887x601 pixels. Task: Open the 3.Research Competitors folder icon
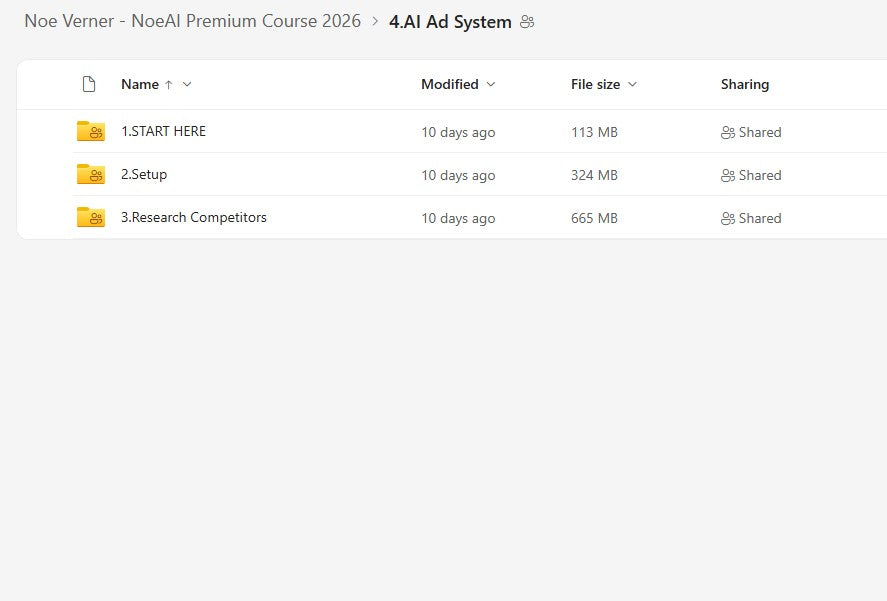91,217
